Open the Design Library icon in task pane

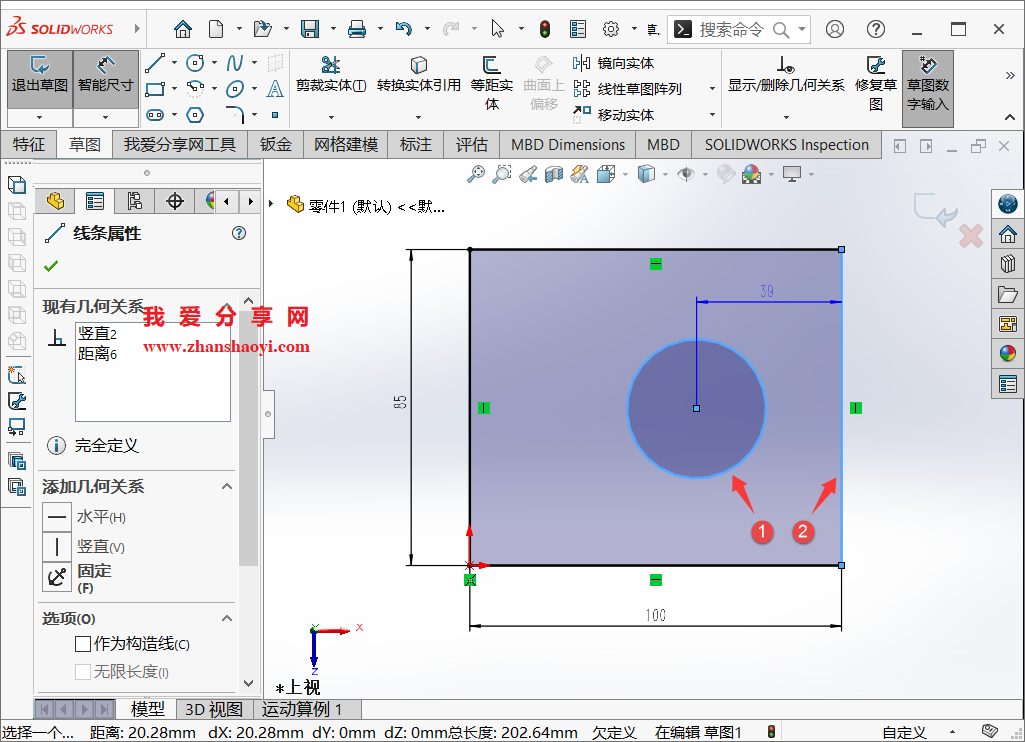pyautogui.click(x=1007, y=263)
